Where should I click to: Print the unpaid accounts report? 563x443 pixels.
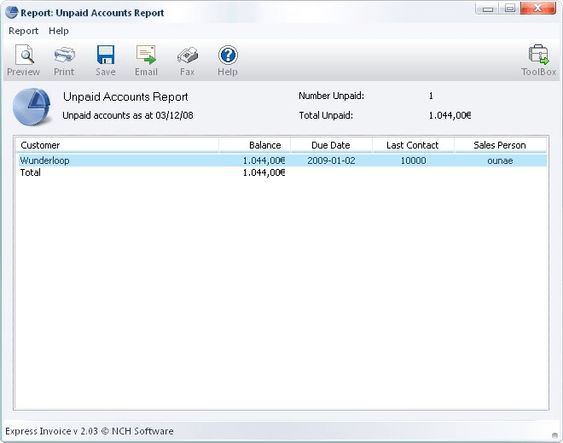(x=64, y=60)
